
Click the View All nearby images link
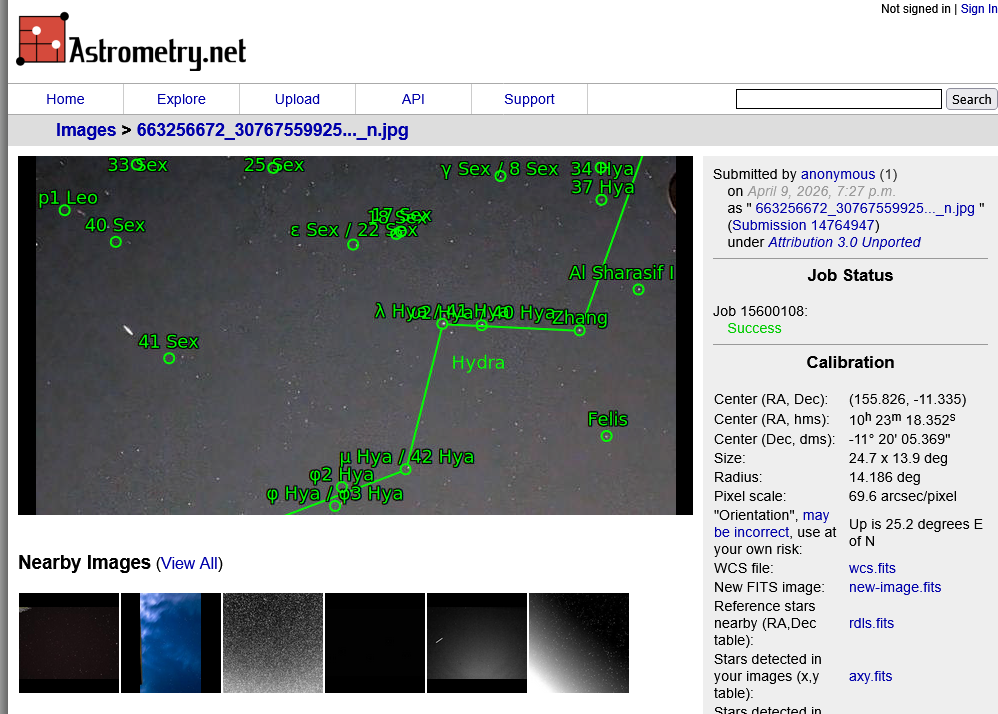[189, 563]
